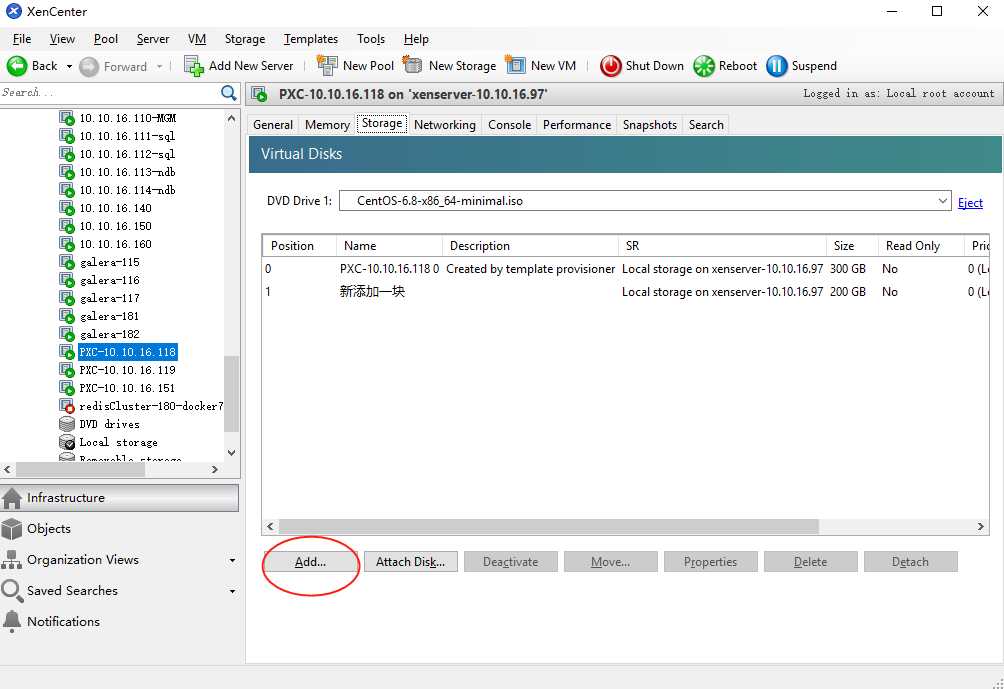Screen dimensions: 1004x689
Task: Click the Move... button
Action: tap(610, 562)
